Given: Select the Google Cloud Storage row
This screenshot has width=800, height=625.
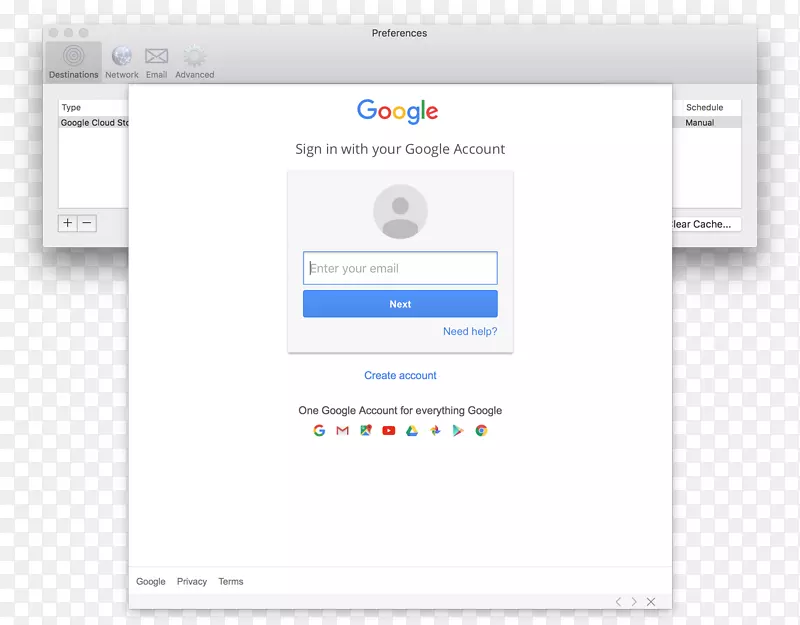Looking at the screenshot, I should point(94,122).
